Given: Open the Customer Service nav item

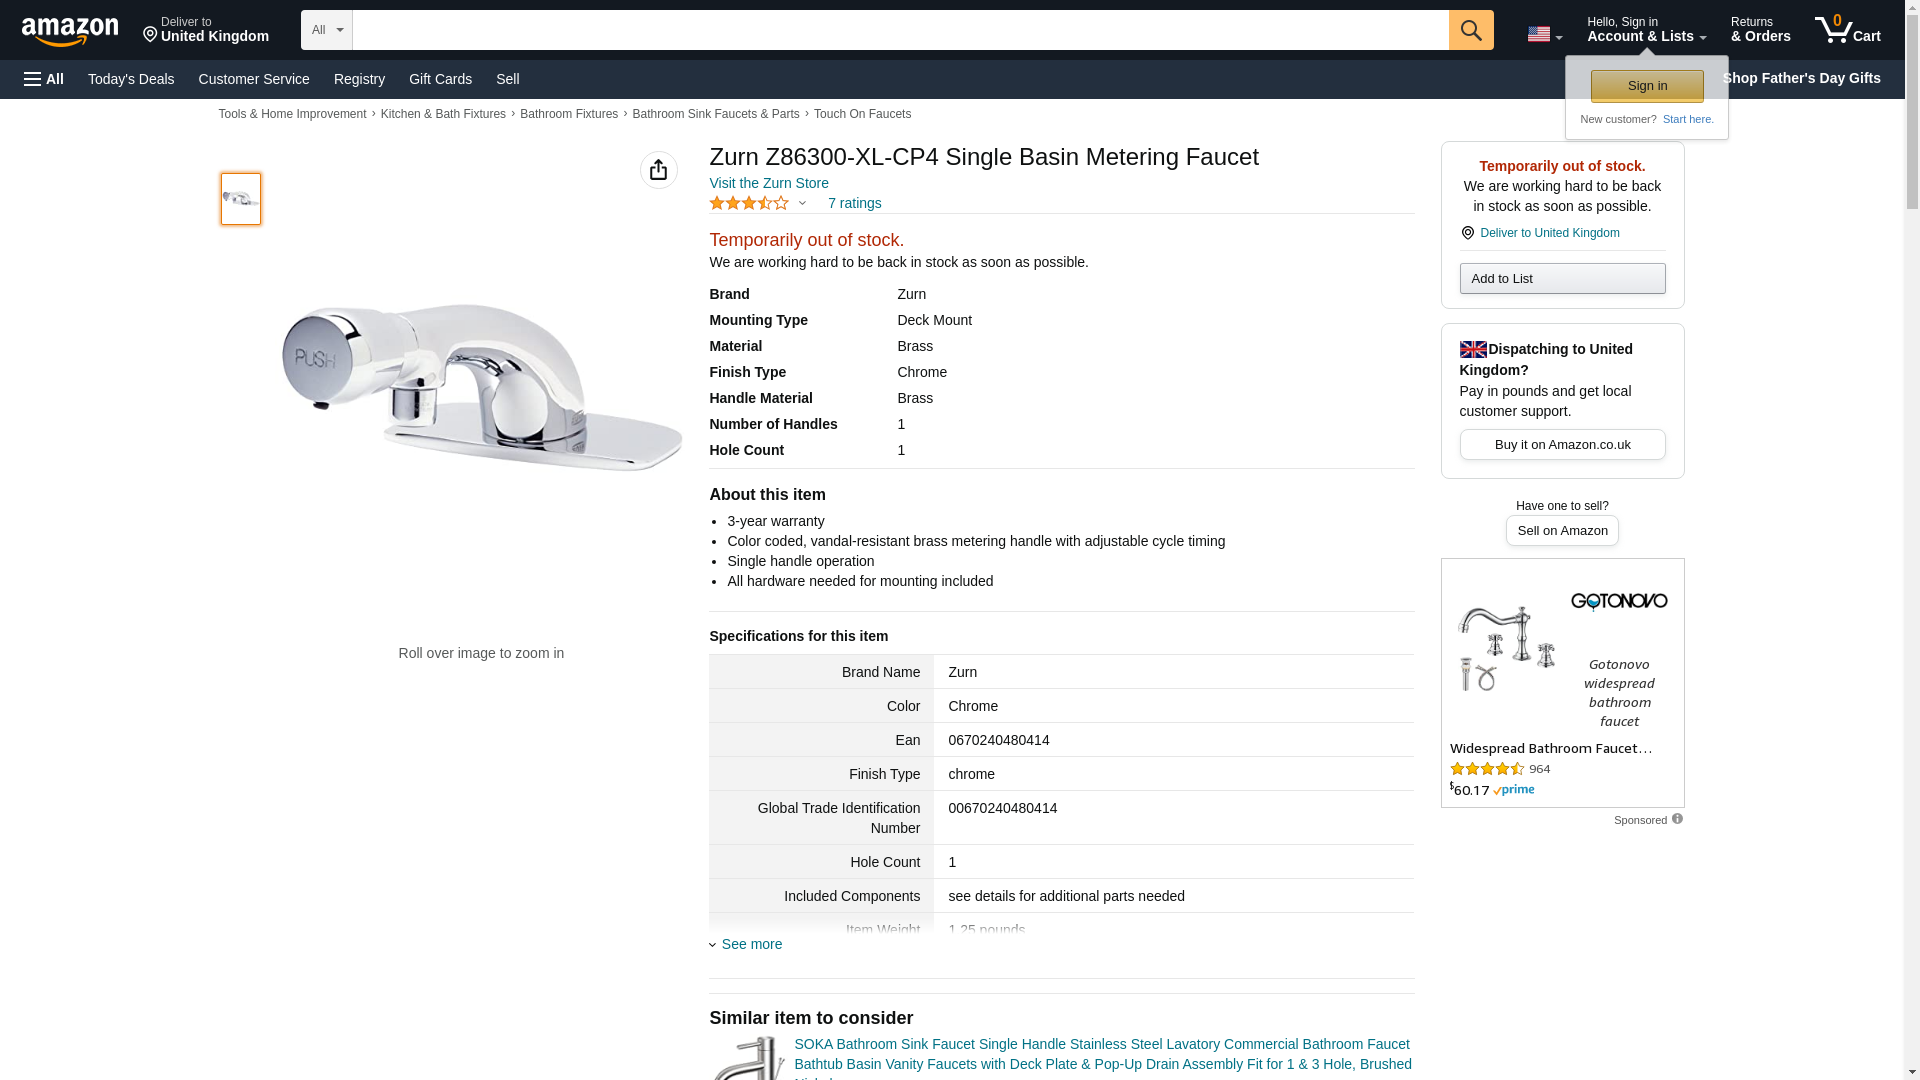Looking at the screenshot, I should click(254, 79).
